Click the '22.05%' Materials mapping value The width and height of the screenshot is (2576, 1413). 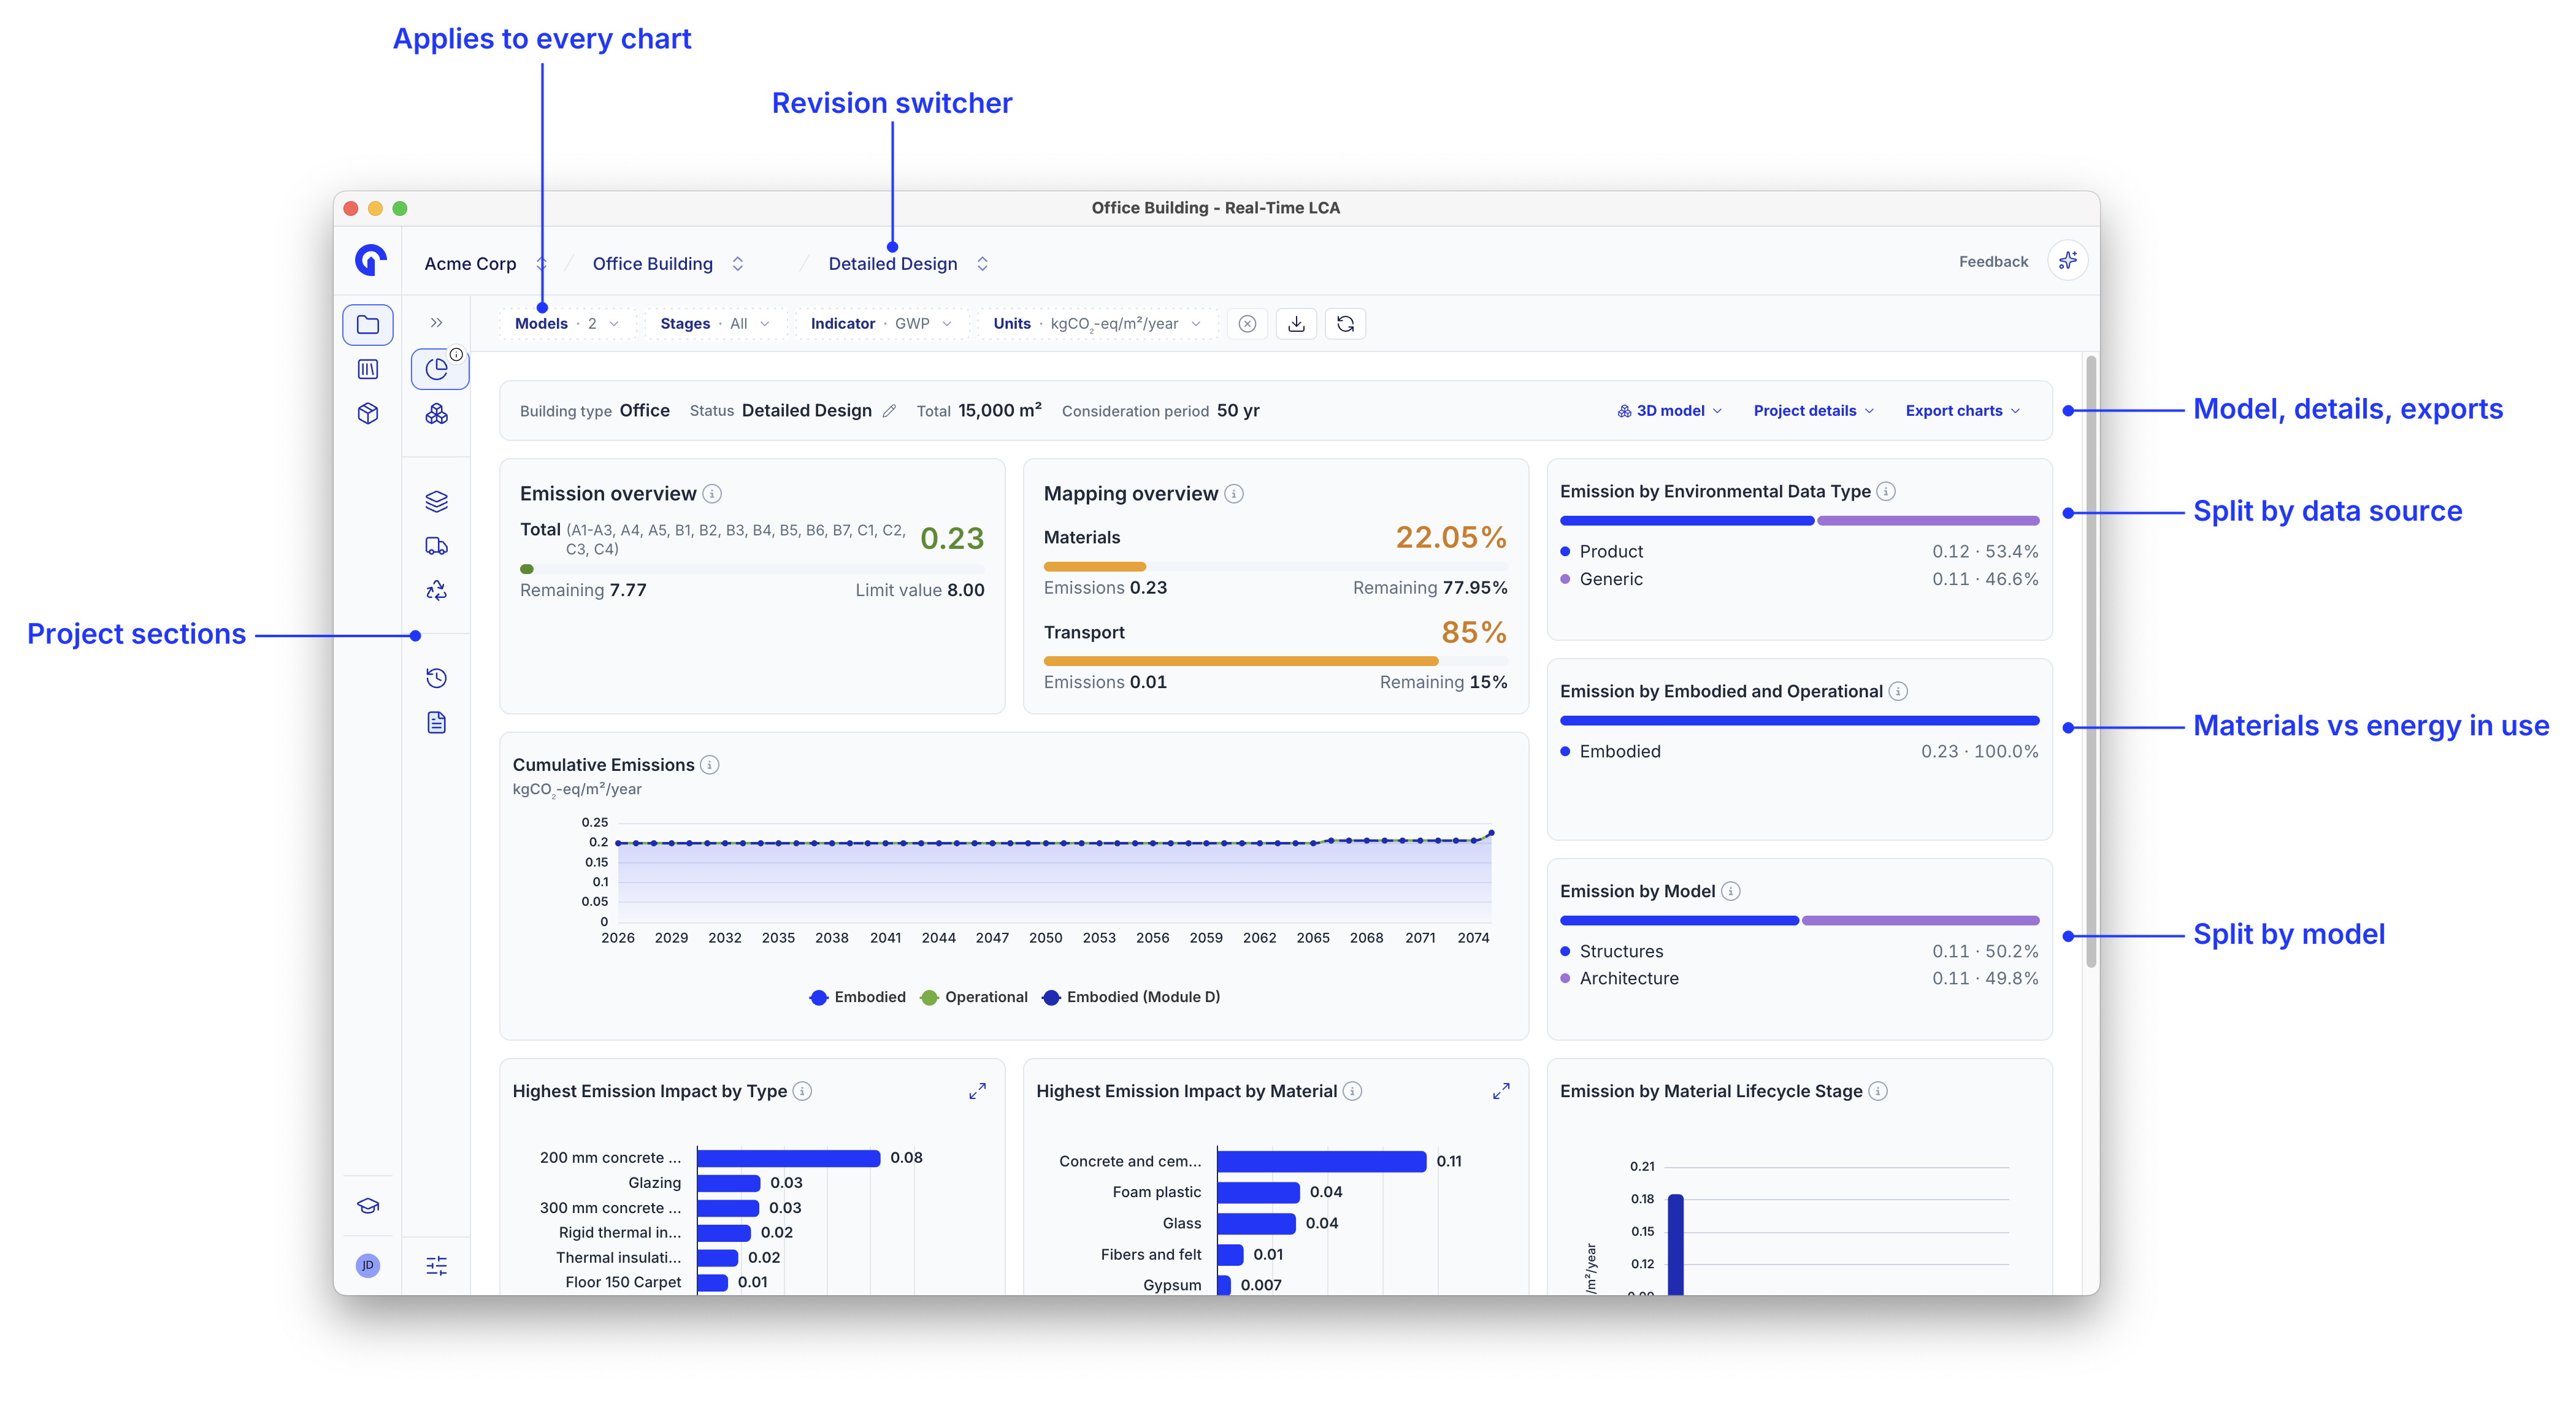pos(1451,538)
